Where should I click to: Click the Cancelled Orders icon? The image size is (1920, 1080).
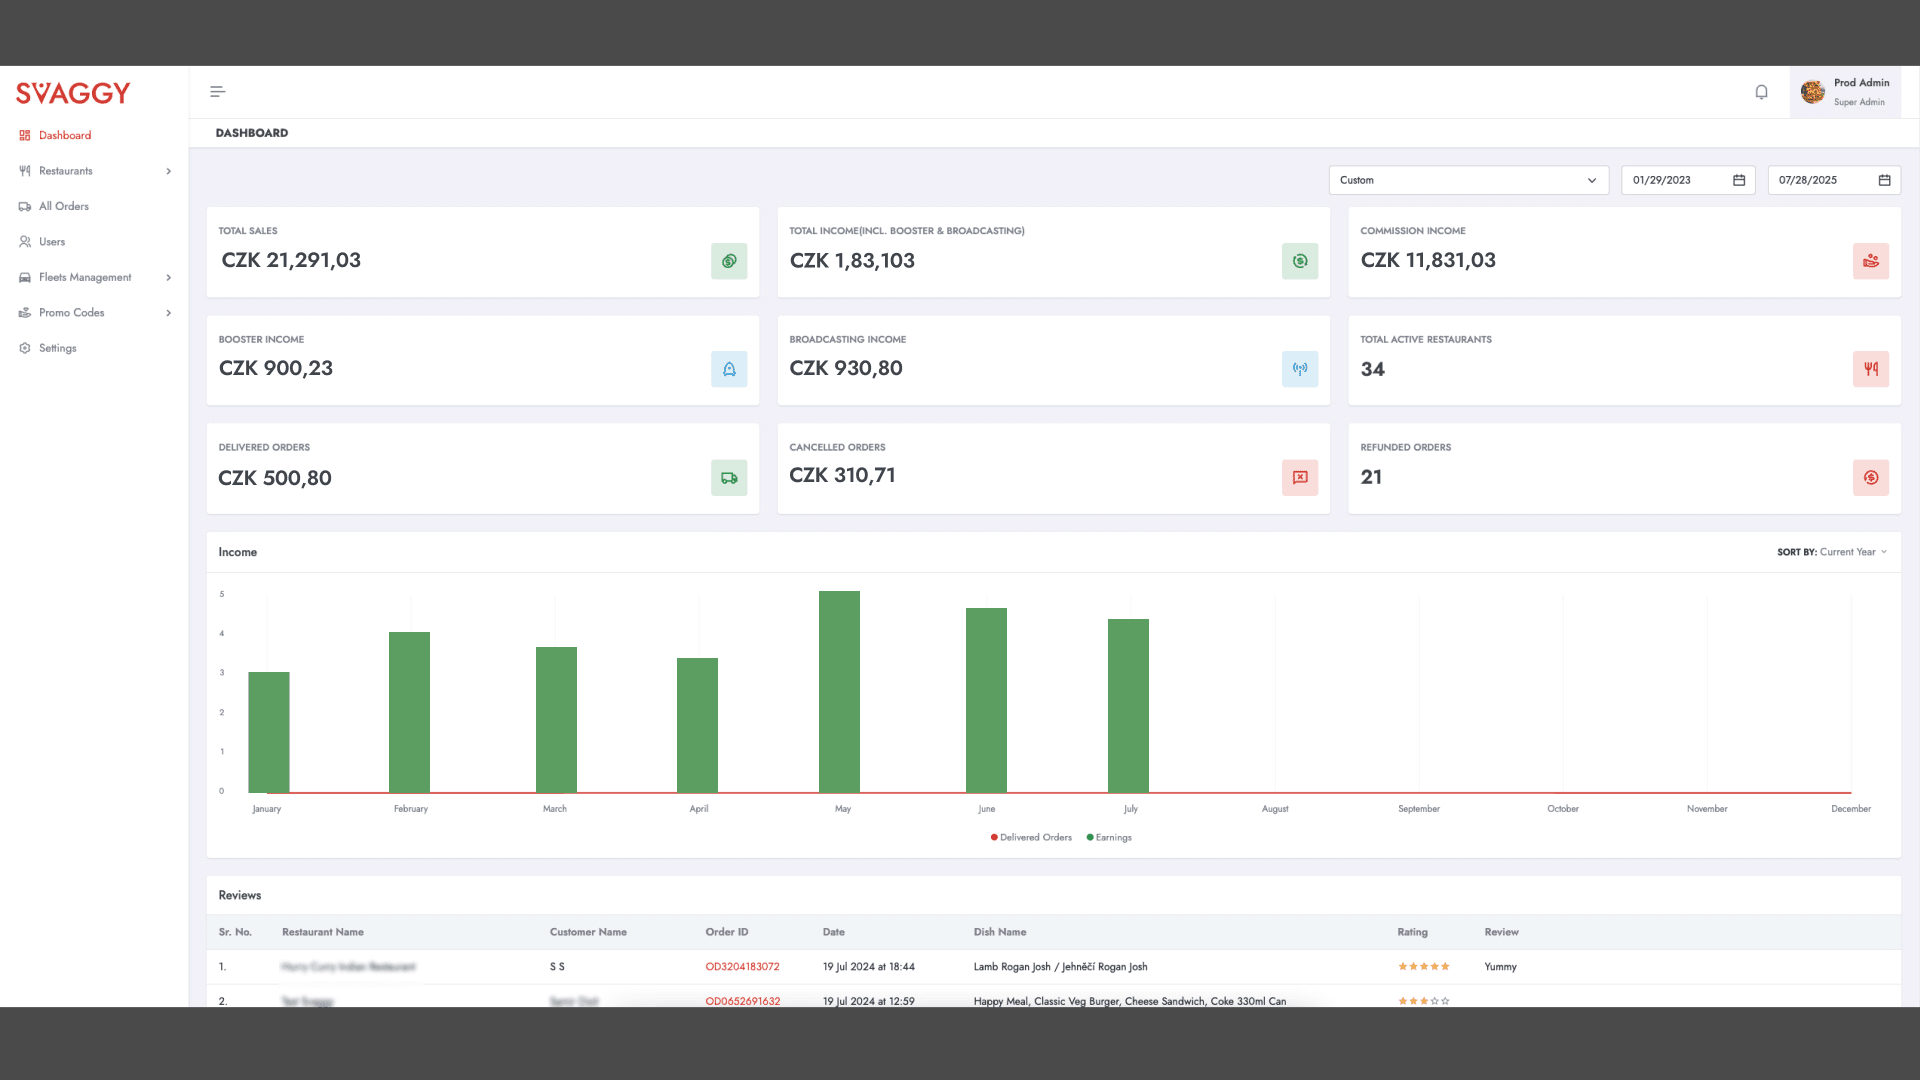(1300, 478)
